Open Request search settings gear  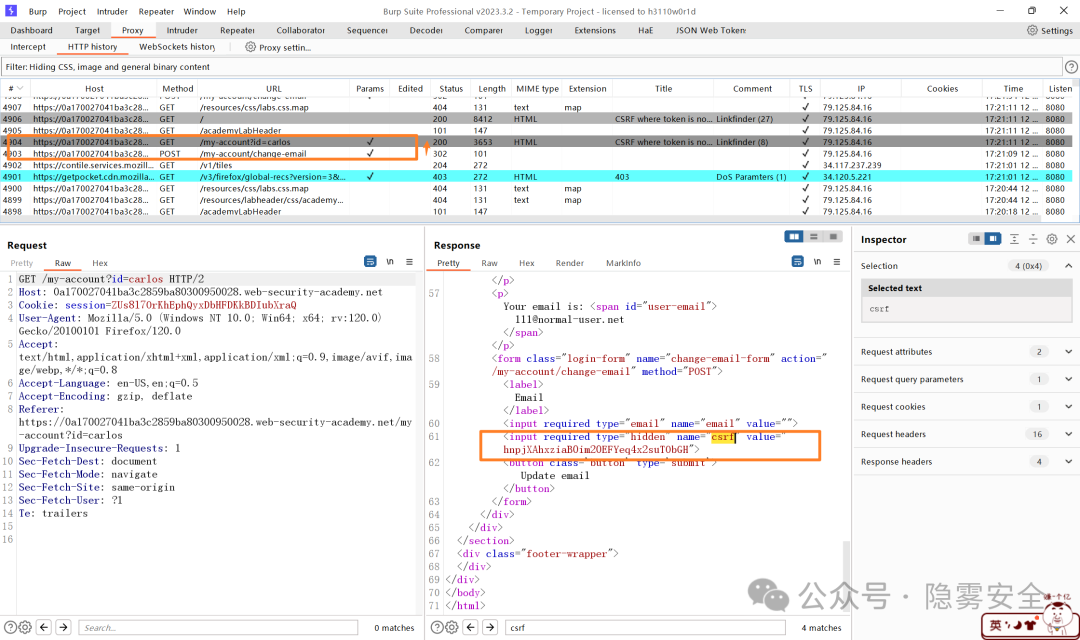pyautogui.click(x=25, y=627)
